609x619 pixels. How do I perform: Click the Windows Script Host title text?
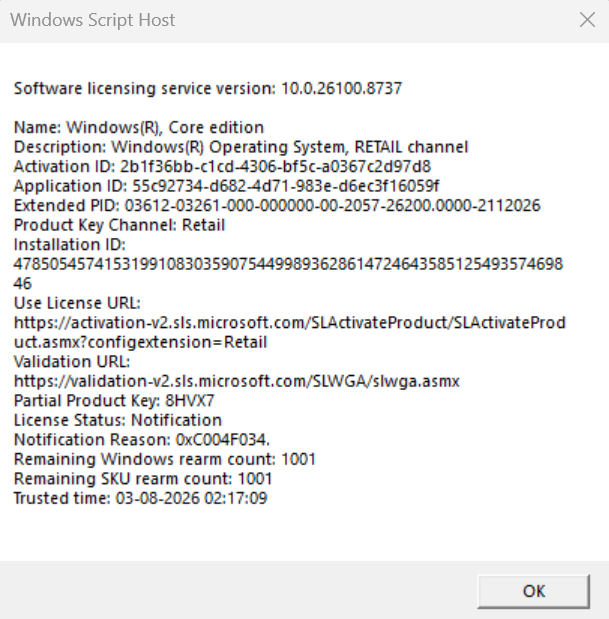92,20
